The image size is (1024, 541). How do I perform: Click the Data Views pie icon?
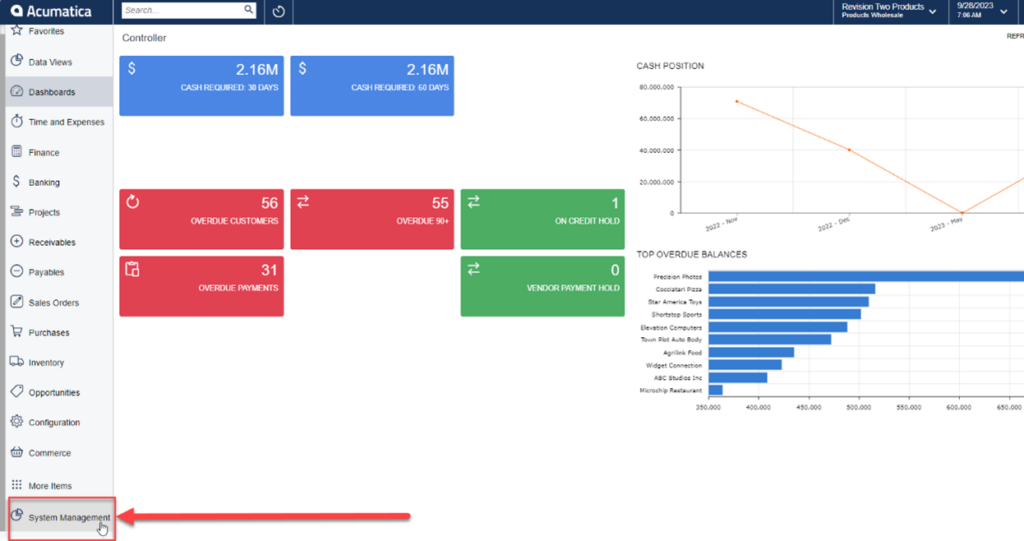click(x=17, y=61)
